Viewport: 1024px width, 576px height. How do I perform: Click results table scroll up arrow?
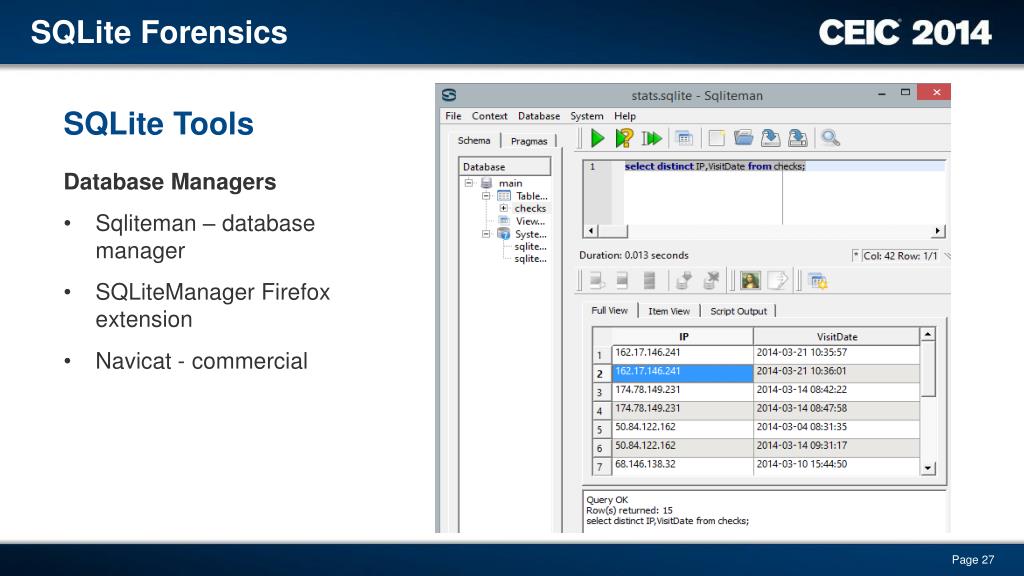coord(927,335)
